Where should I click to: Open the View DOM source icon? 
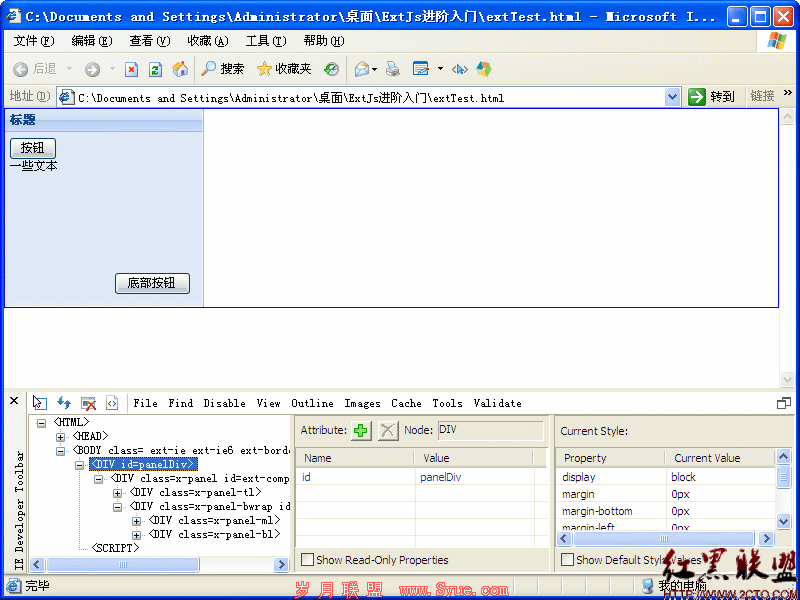(112, 403)
